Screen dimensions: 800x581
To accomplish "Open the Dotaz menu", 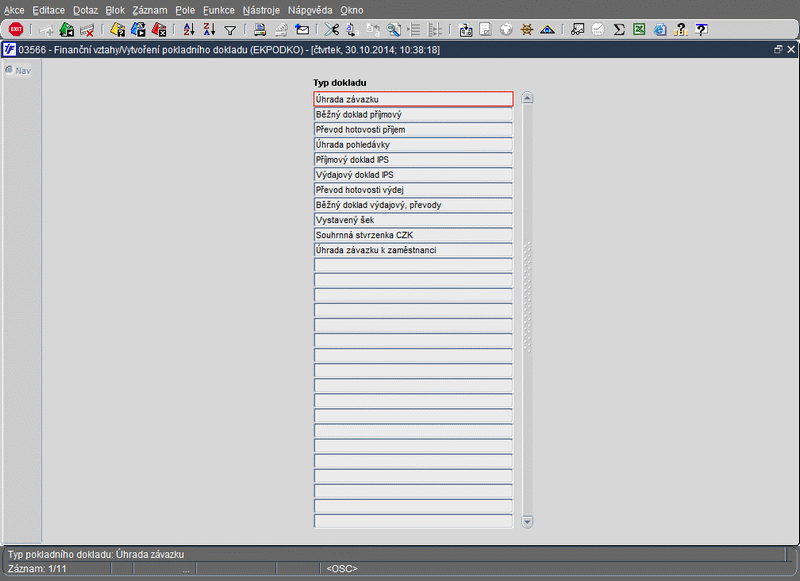I will coord(85,10).
